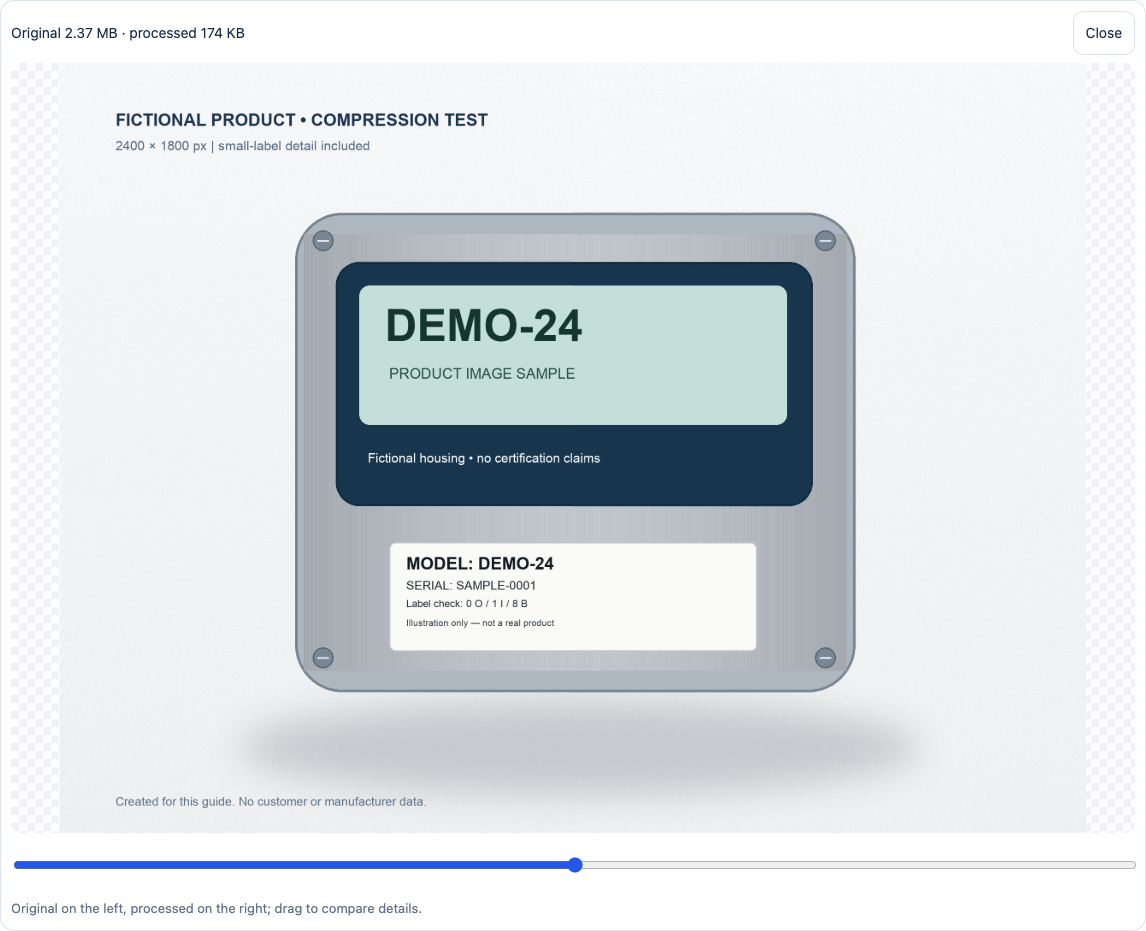Click the bottom-left screw on the housing
This screenshot has height=931, width=1146.
[x=323, y=658]
